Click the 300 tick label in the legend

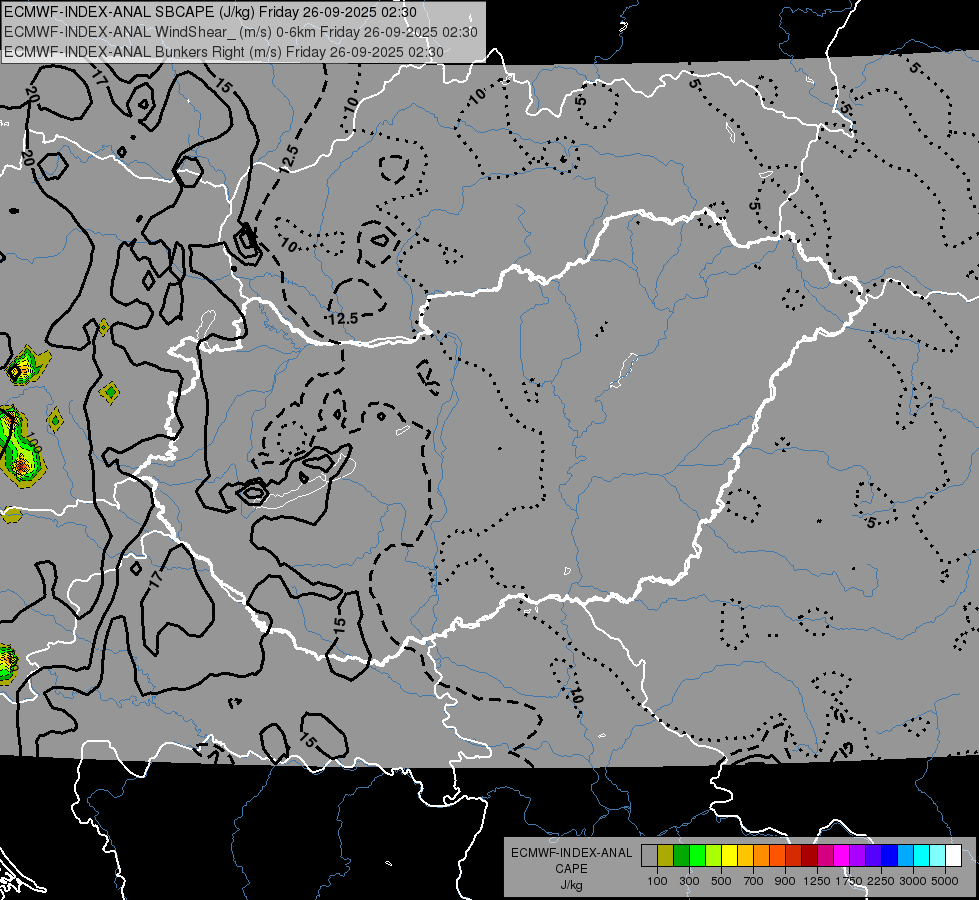click(x=689, y=881)
